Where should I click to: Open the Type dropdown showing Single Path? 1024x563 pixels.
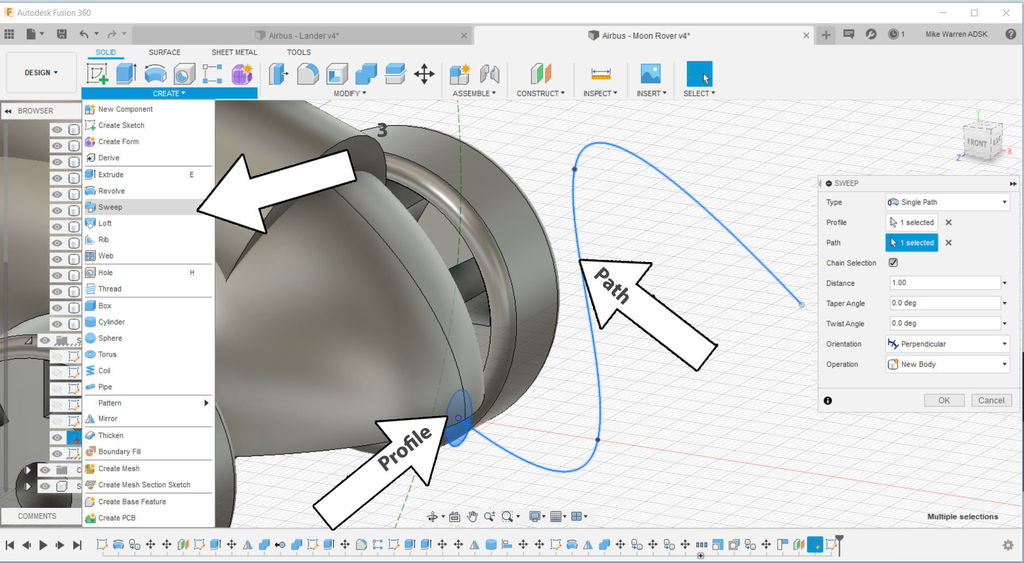point(947,202)
